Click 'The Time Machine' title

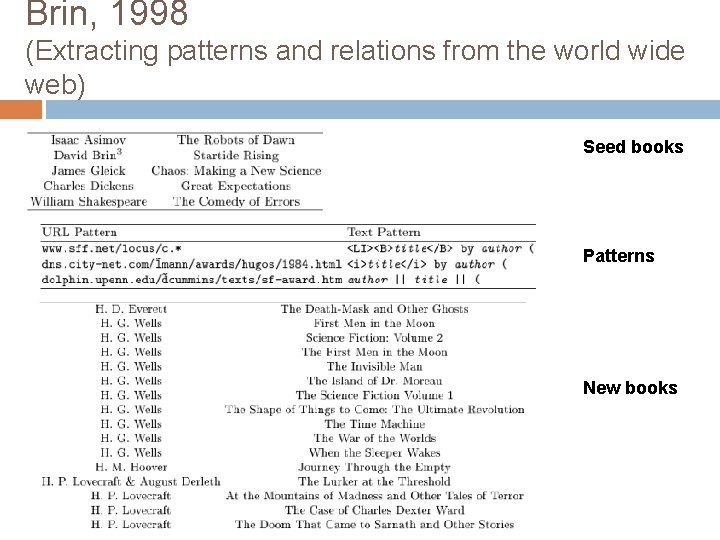point(375,424)
